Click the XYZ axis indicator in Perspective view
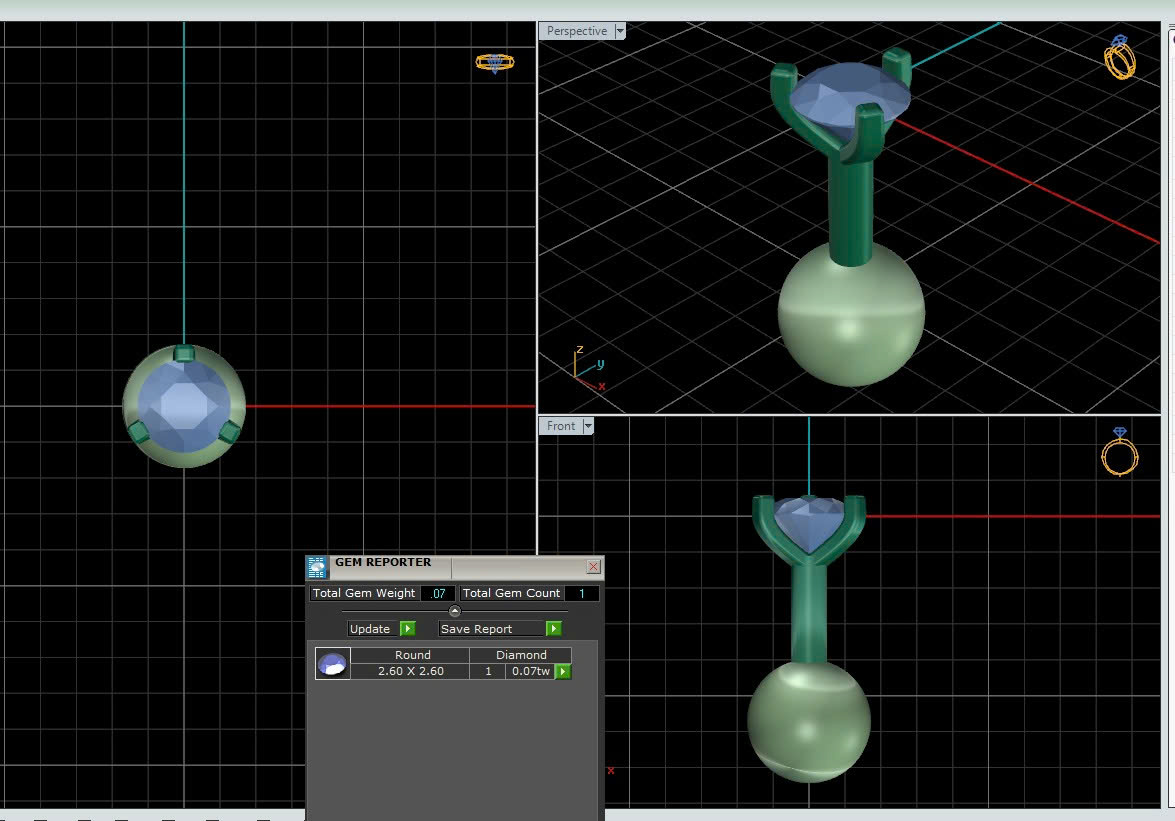Image resolution: width=1175 pixels, height=821 pixels. 587,370
